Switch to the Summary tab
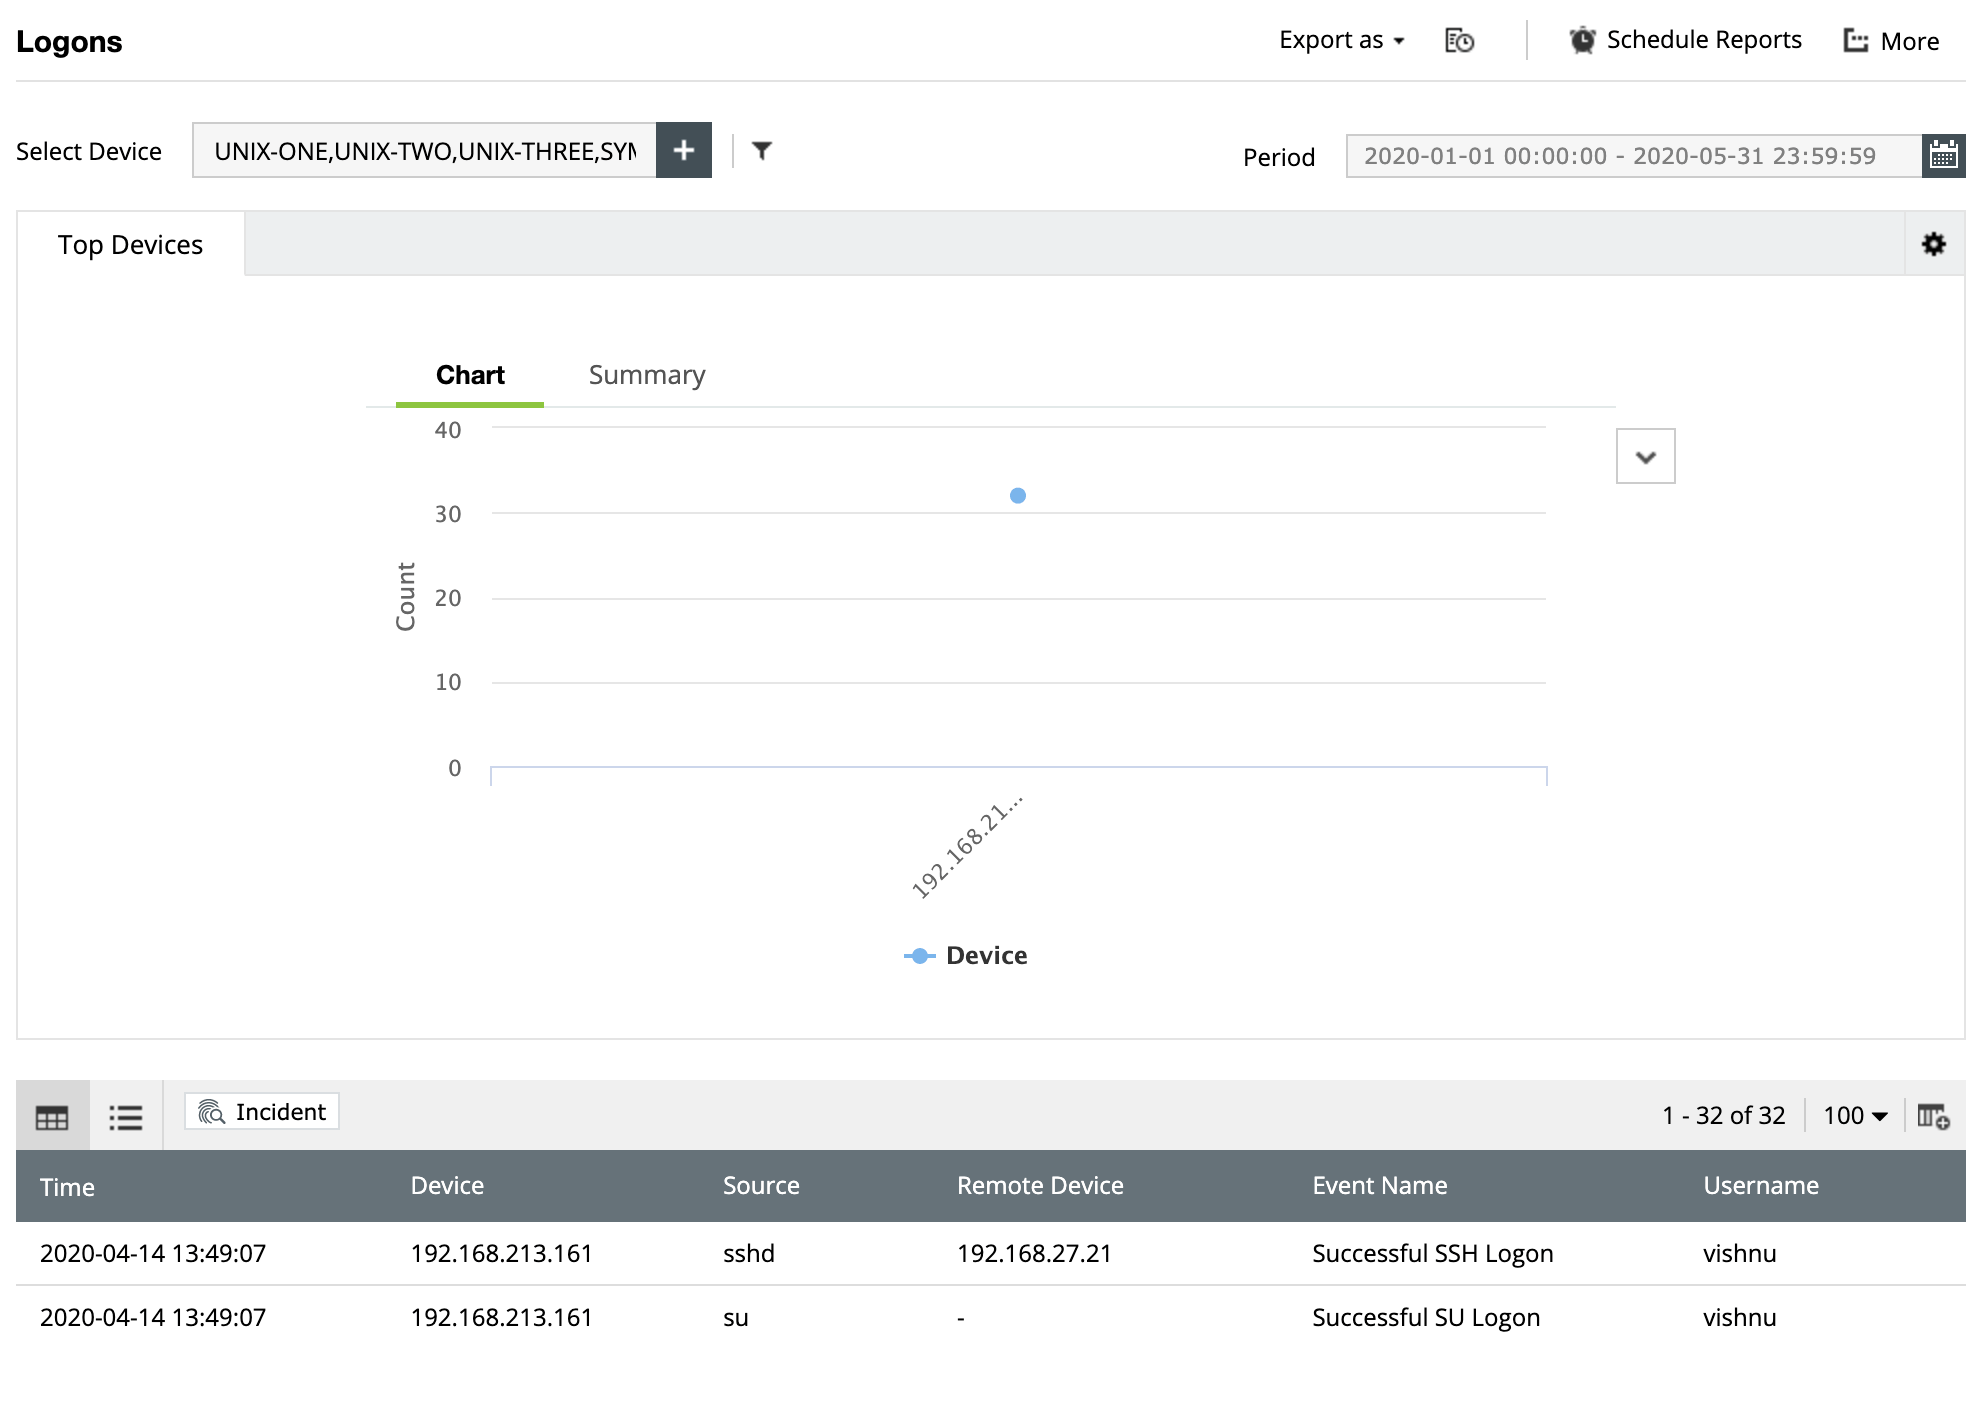Screen dimensions: 1984x1412 click(647, 375)
